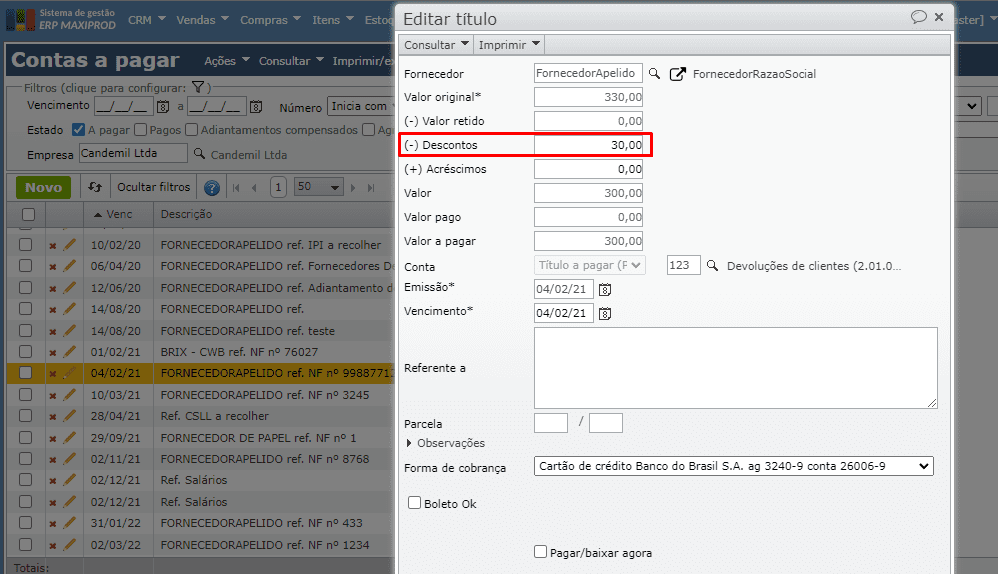The image size is (998, 574).
Task: Edit row dated 10/02/20 with pencil
Action: [69, 244]
